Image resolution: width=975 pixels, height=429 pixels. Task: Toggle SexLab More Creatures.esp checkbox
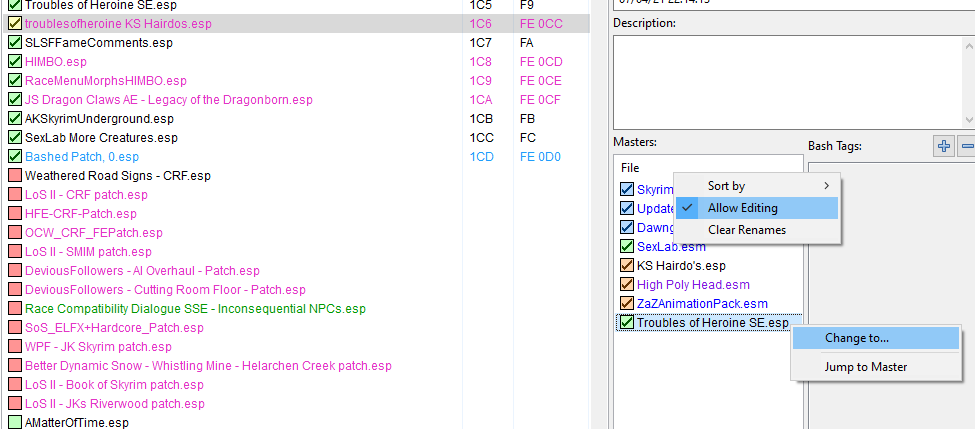point(15,138)
